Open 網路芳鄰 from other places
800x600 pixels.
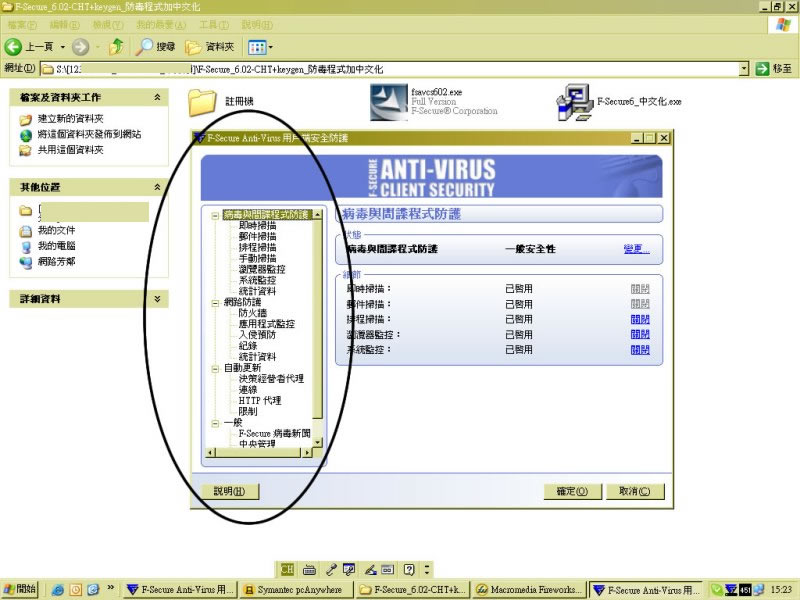point(56,262)
